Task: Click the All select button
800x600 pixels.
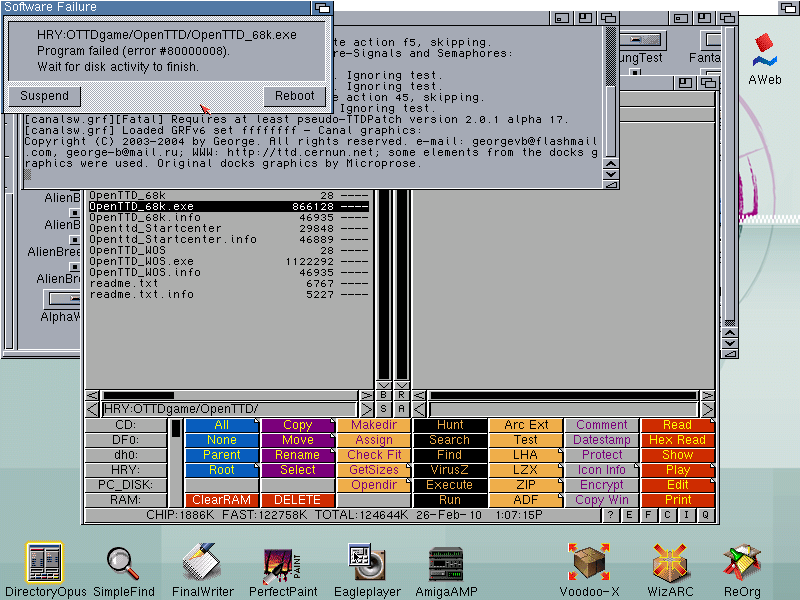Action: coord(222,425)
